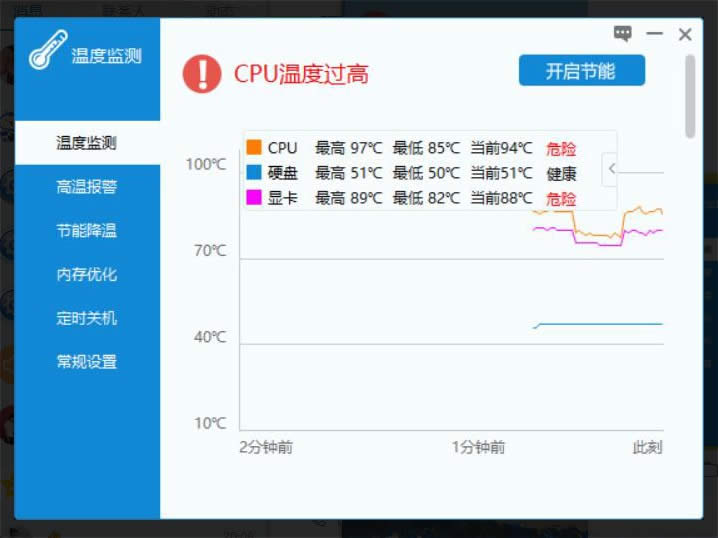Click the 2分钟前 time axis label
The width and height of the screenshot is (718, 538).
point(266,447)
